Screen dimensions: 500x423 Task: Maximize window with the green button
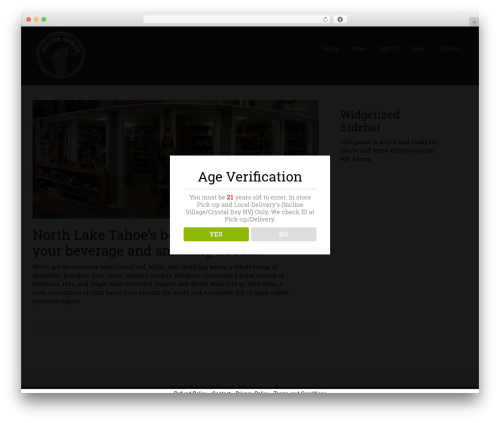[44, 20]
